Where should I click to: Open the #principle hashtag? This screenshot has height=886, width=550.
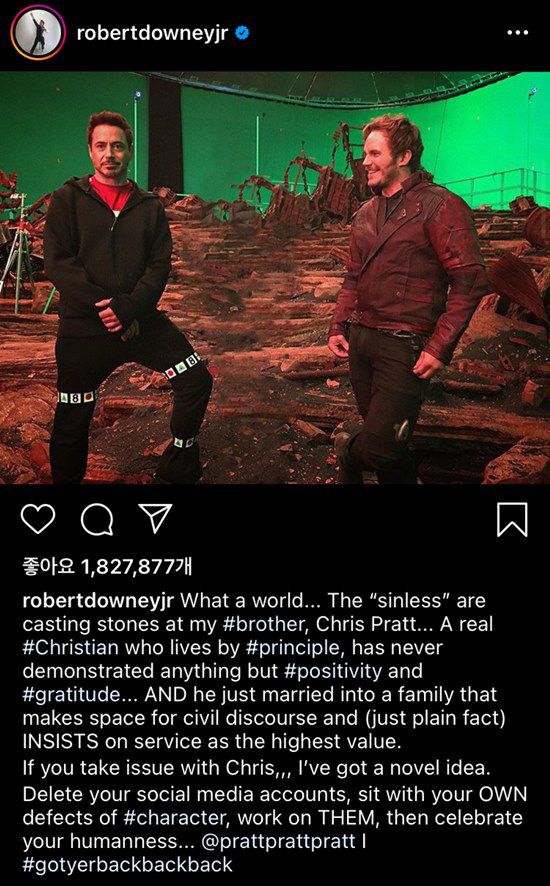pyautogui.click(x=293, y=648)
